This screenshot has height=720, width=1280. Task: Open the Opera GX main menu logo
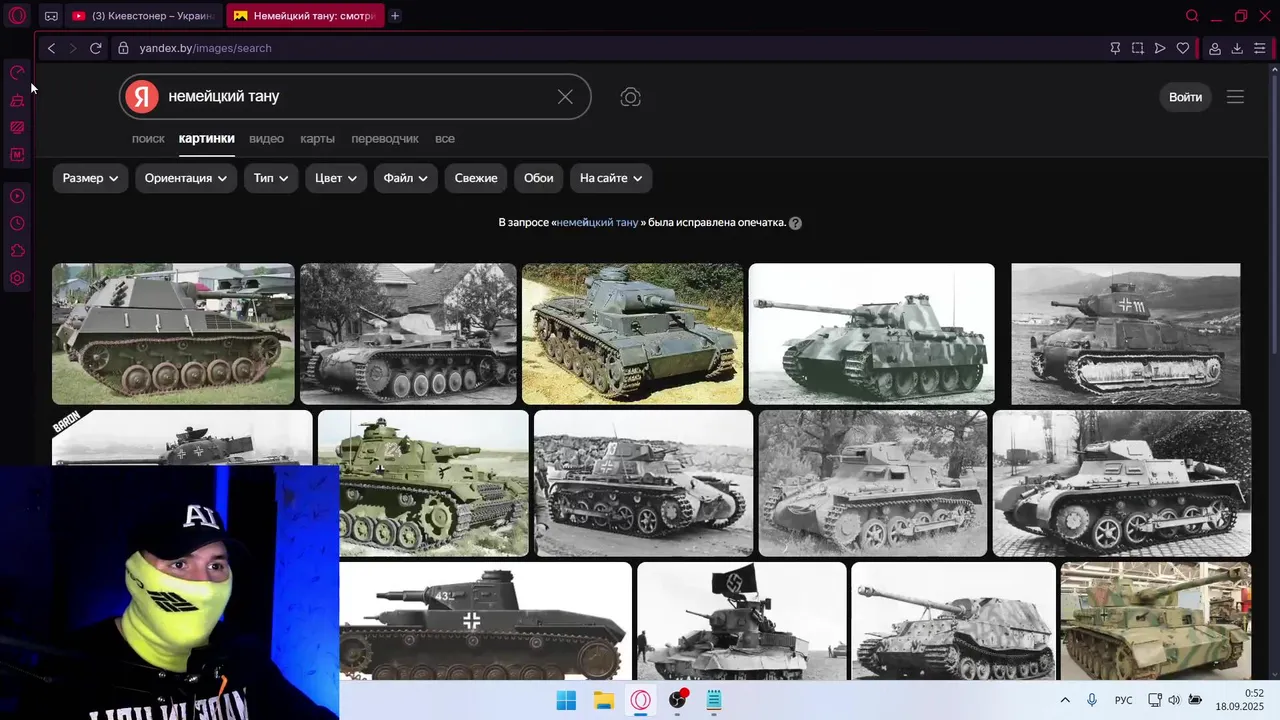pyautogui.click(x=17, y=16)
